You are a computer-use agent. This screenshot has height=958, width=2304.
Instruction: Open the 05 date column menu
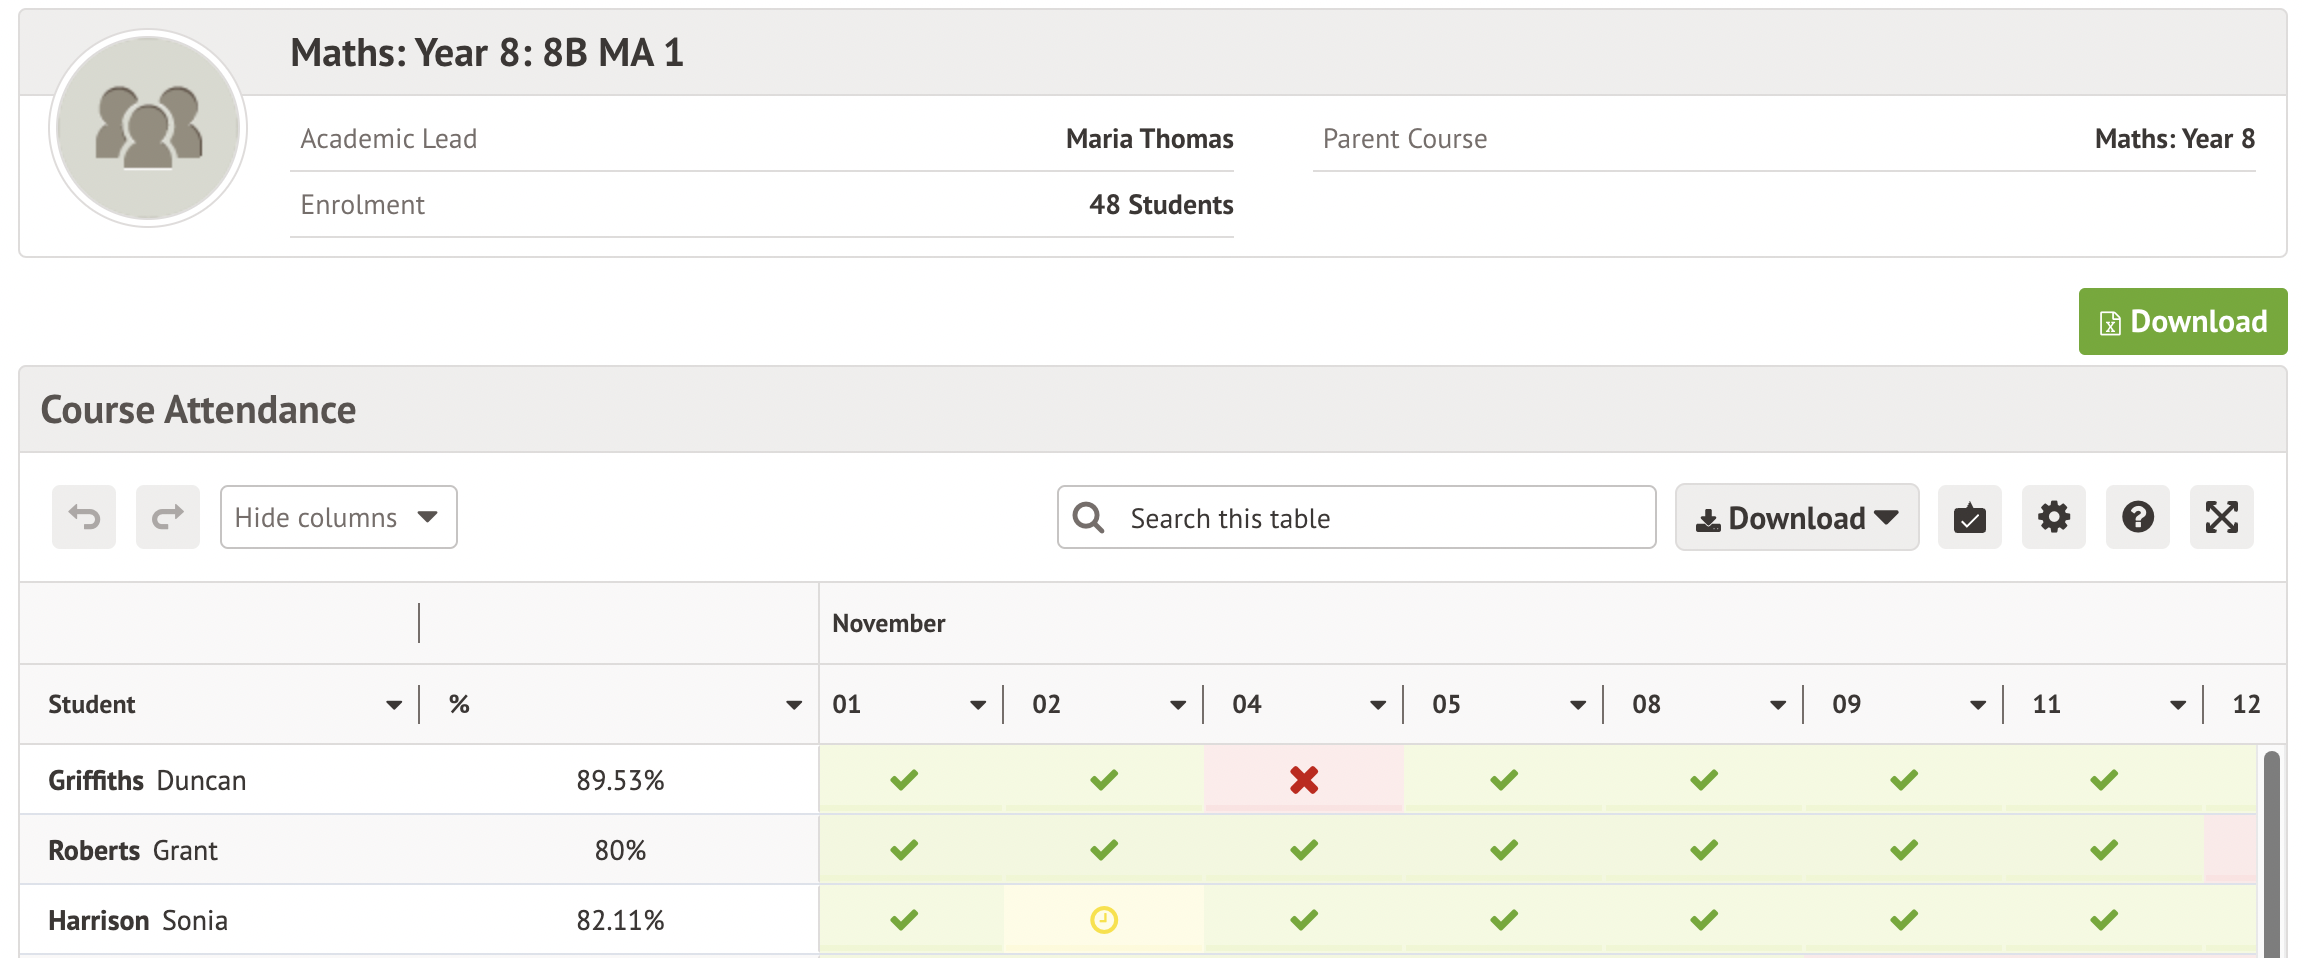point(1578,705)
